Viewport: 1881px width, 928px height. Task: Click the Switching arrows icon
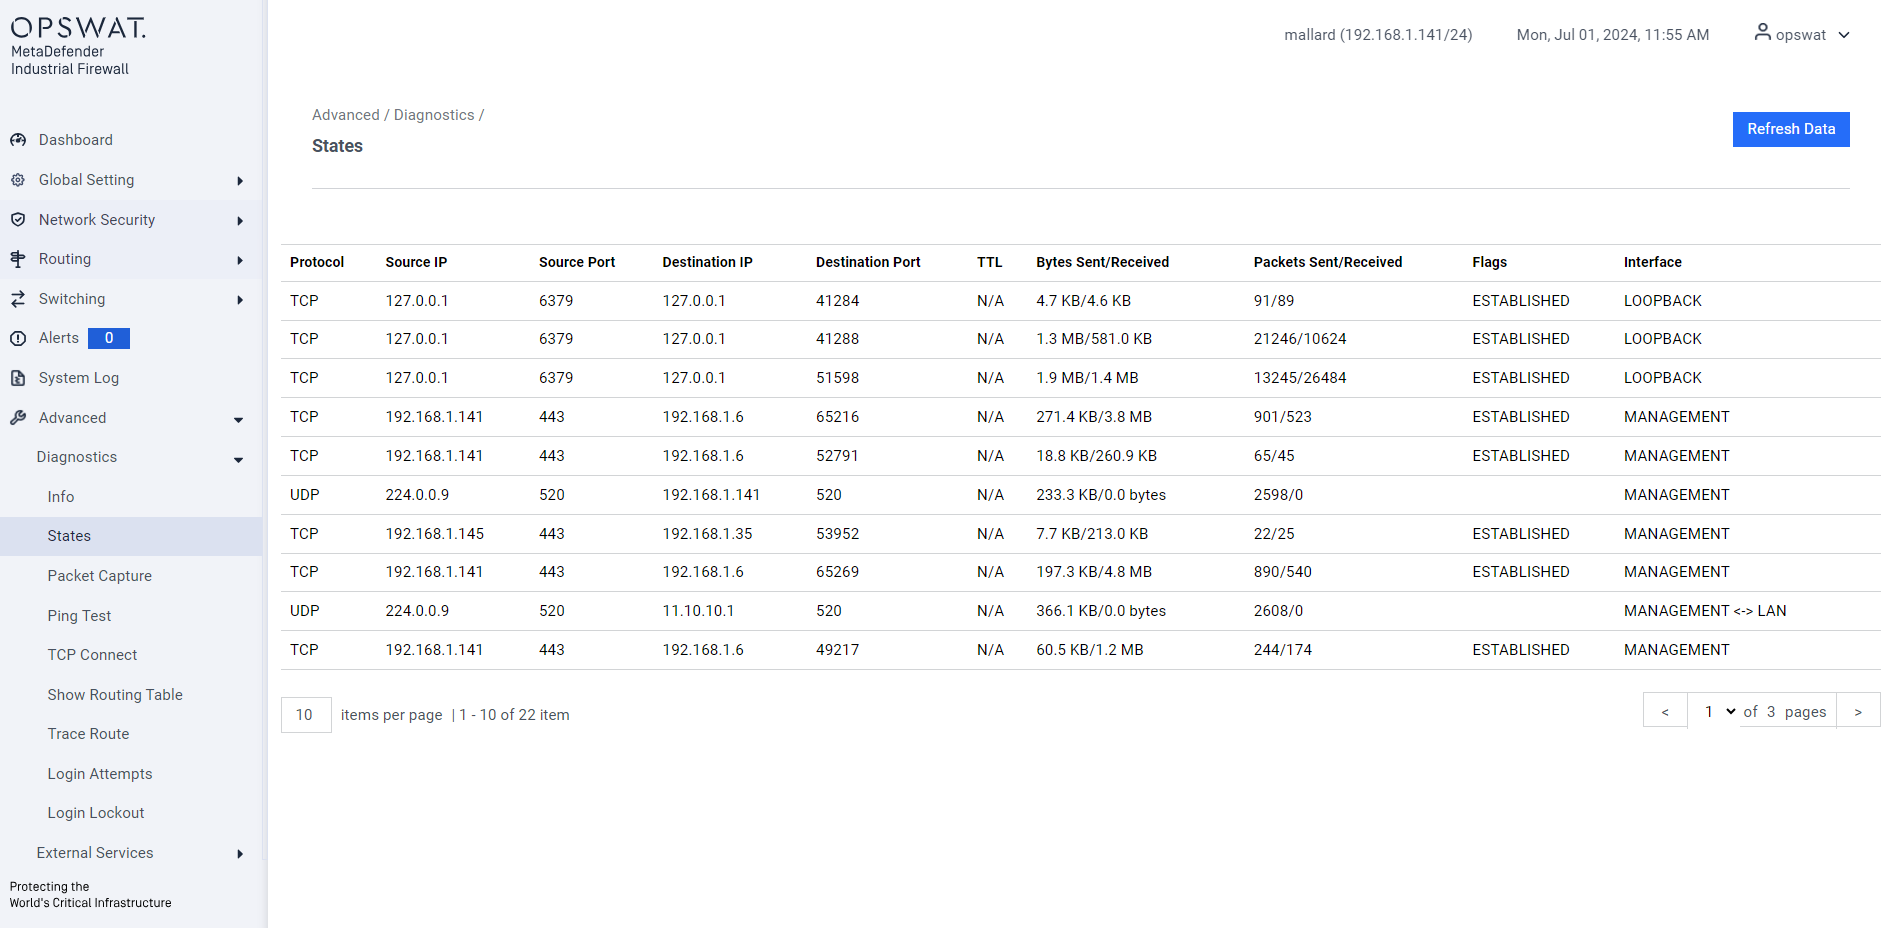tap(18, 299)
